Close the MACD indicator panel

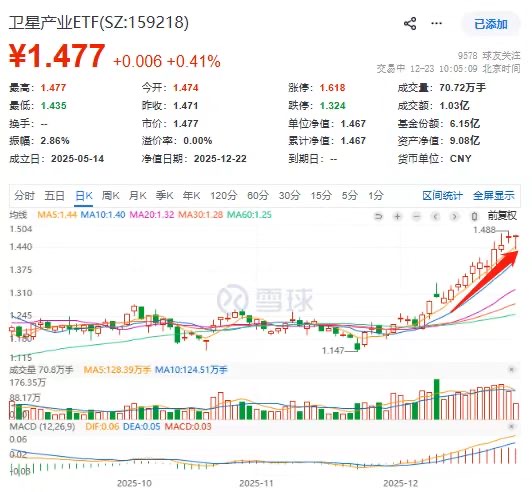[511, 426]
